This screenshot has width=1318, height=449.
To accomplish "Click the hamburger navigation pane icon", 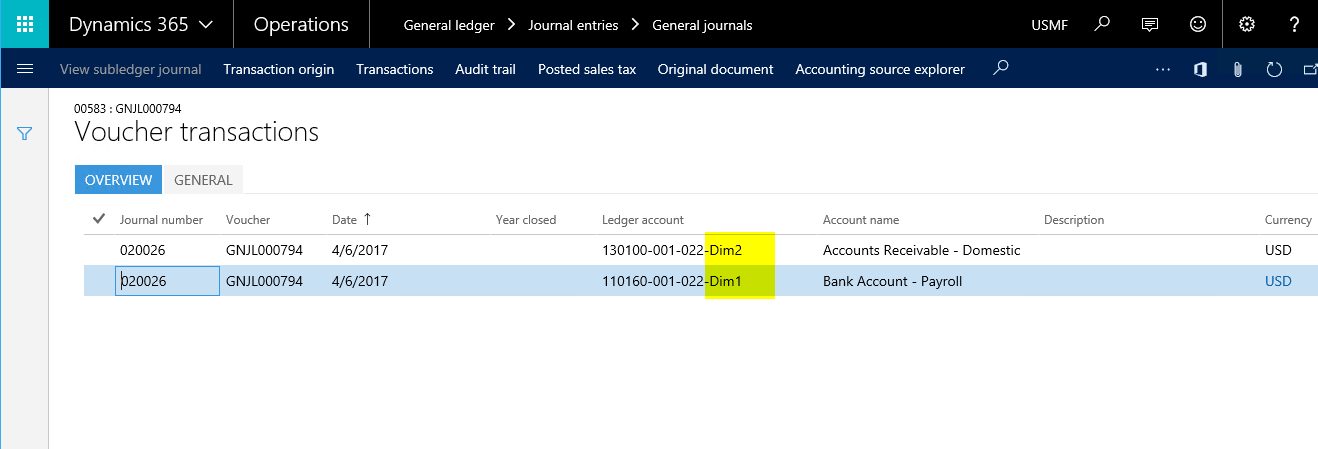I will click(x=25, y=69).
